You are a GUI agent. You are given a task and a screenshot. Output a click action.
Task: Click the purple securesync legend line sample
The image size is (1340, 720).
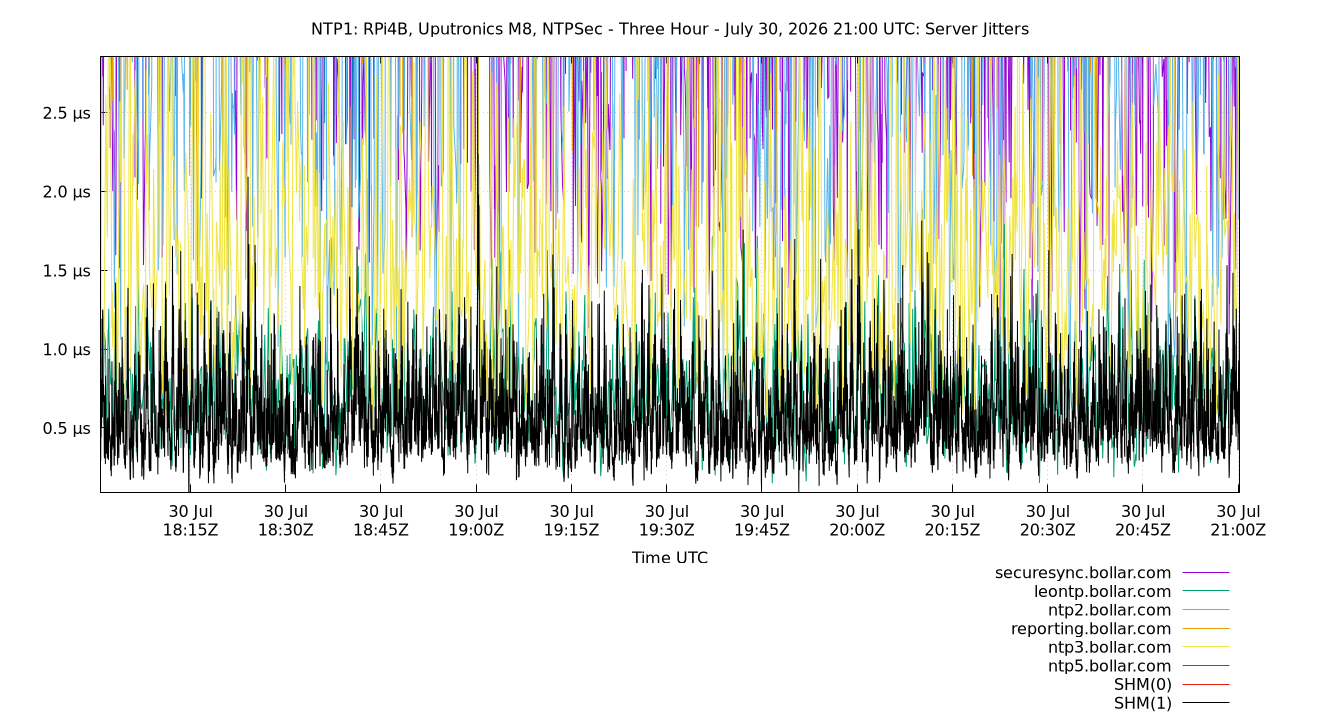(1206, 573)
